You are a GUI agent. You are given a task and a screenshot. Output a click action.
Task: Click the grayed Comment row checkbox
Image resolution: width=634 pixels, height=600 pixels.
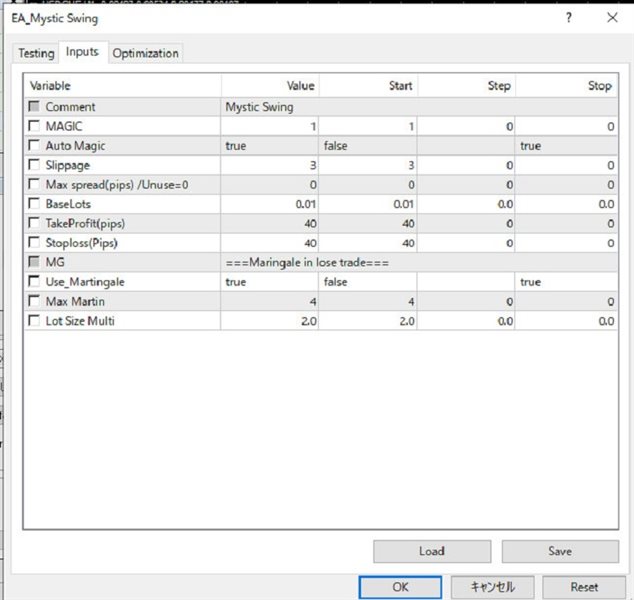34,106
